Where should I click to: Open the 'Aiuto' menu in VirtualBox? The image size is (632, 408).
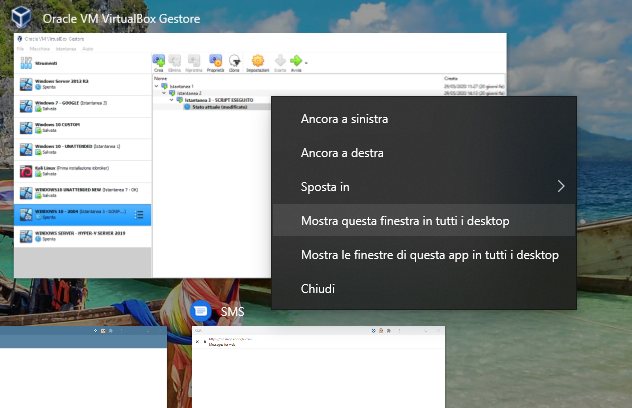coord(88,49)
